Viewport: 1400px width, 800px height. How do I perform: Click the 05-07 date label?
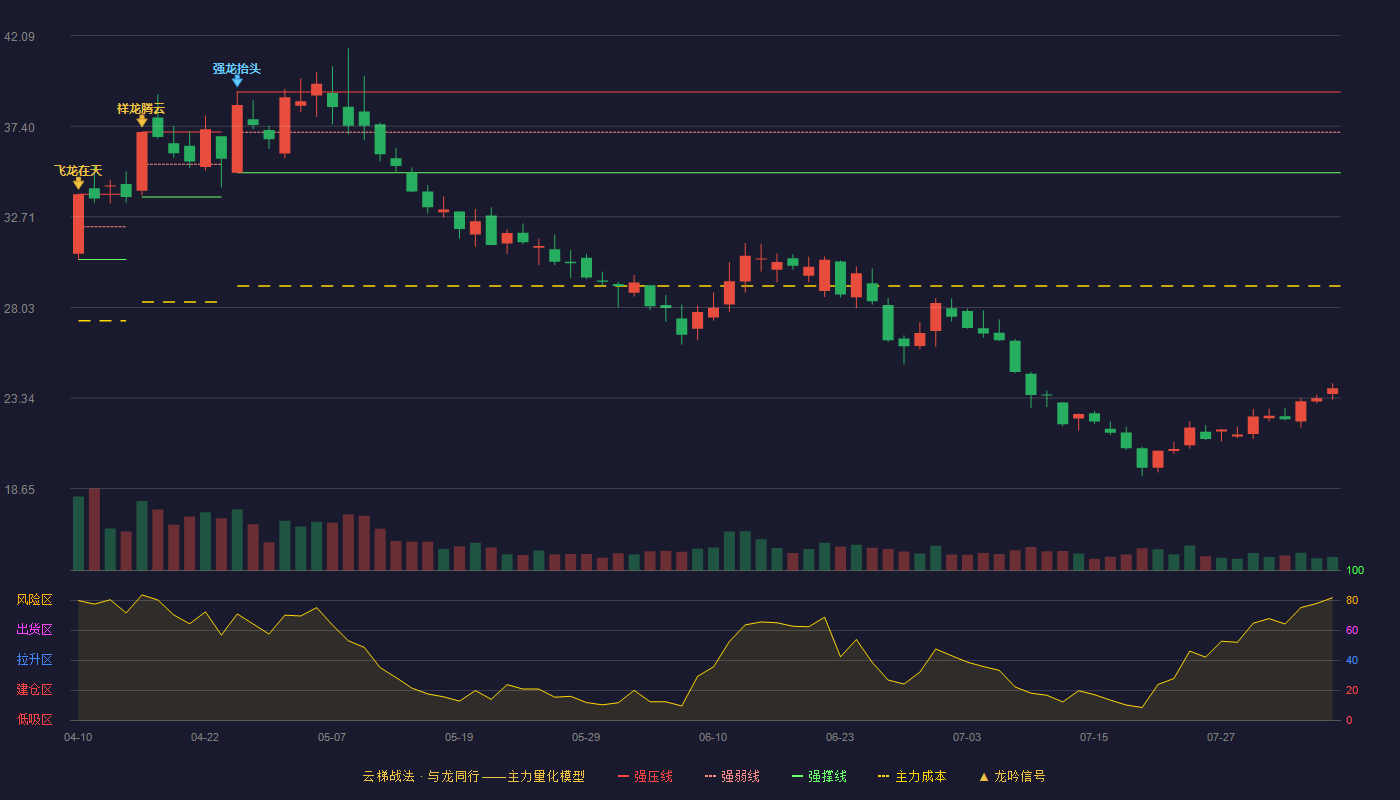[x=332, y=737]
